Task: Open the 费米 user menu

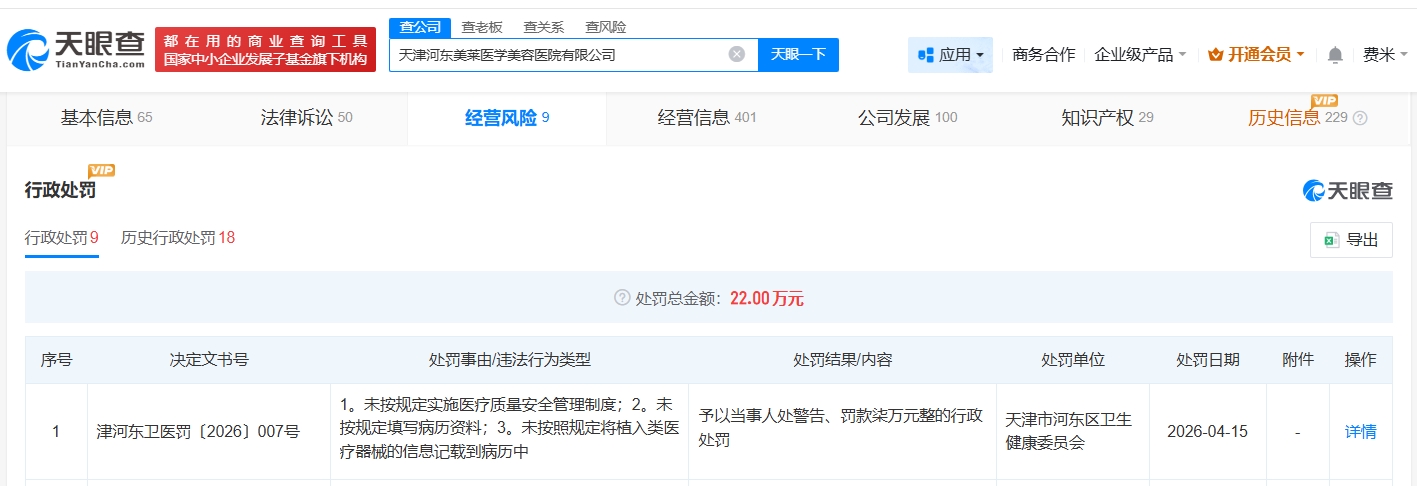Action: pos(1385,54)
